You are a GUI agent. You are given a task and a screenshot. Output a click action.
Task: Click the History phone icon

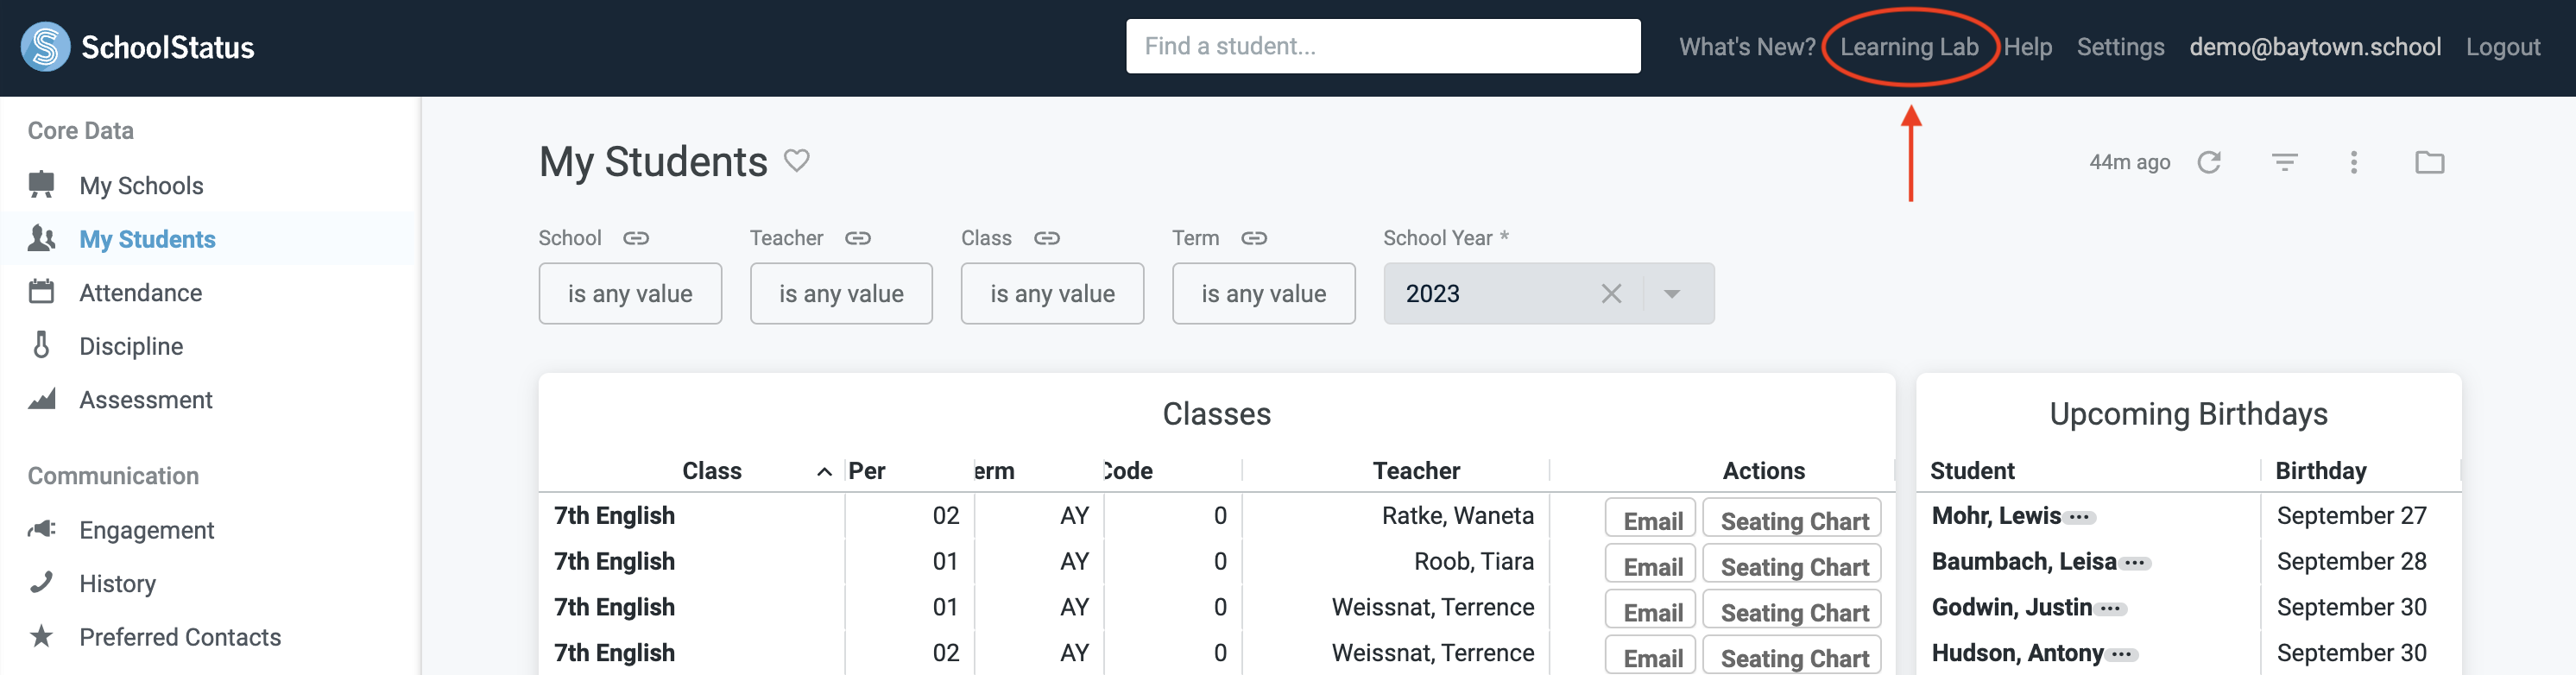[x=41, y=582]
